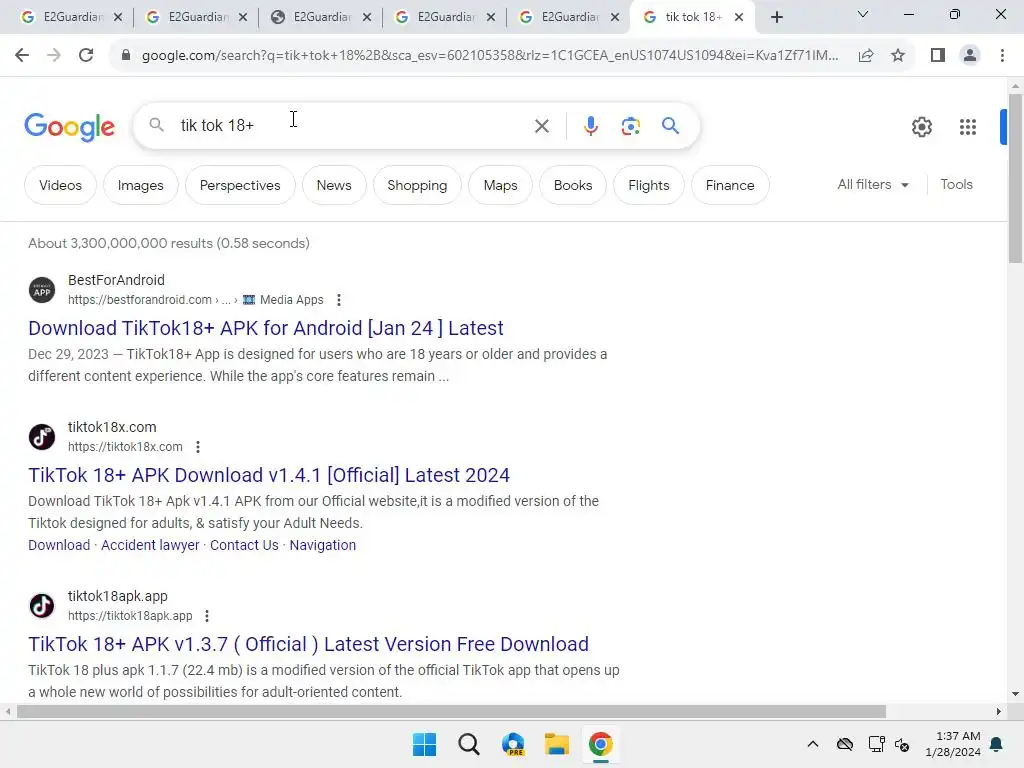Screen dimensions: 1024x768
Task: Click the browser address bar URL
Action: [x=490, y=56]
